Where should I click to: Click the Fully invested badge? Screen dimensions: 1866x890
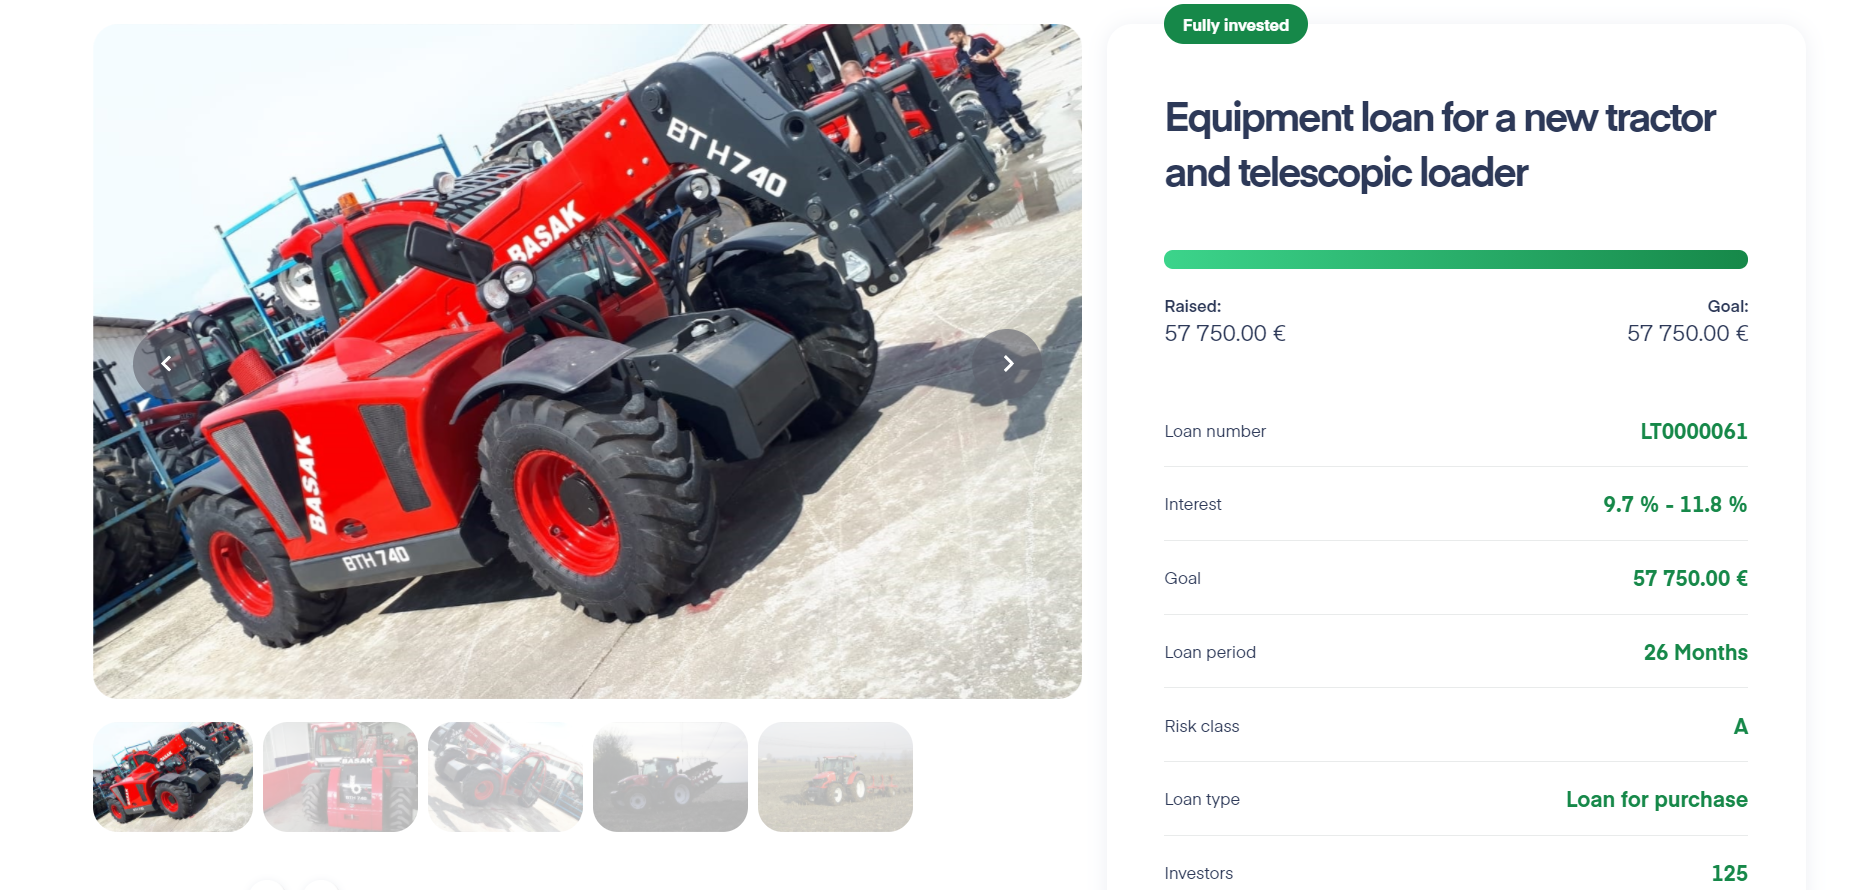click(1235, 25)
